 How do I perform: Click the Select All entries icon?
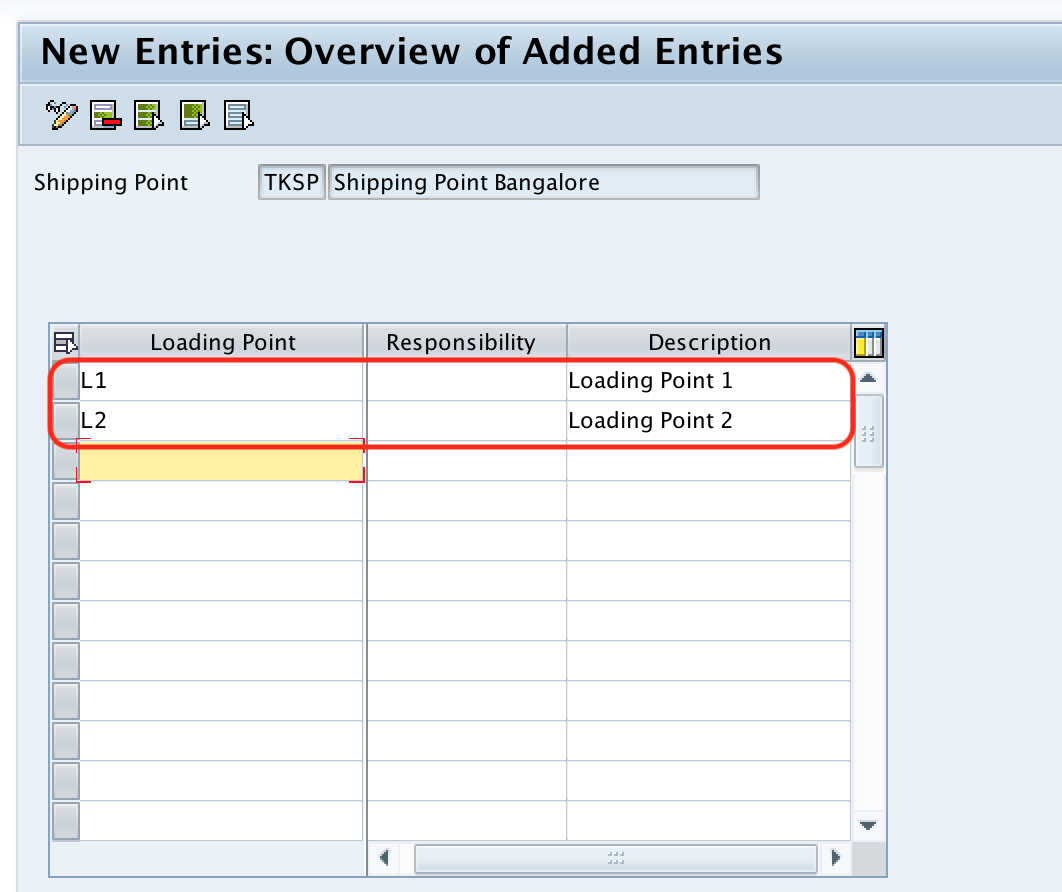click(148, 114)
